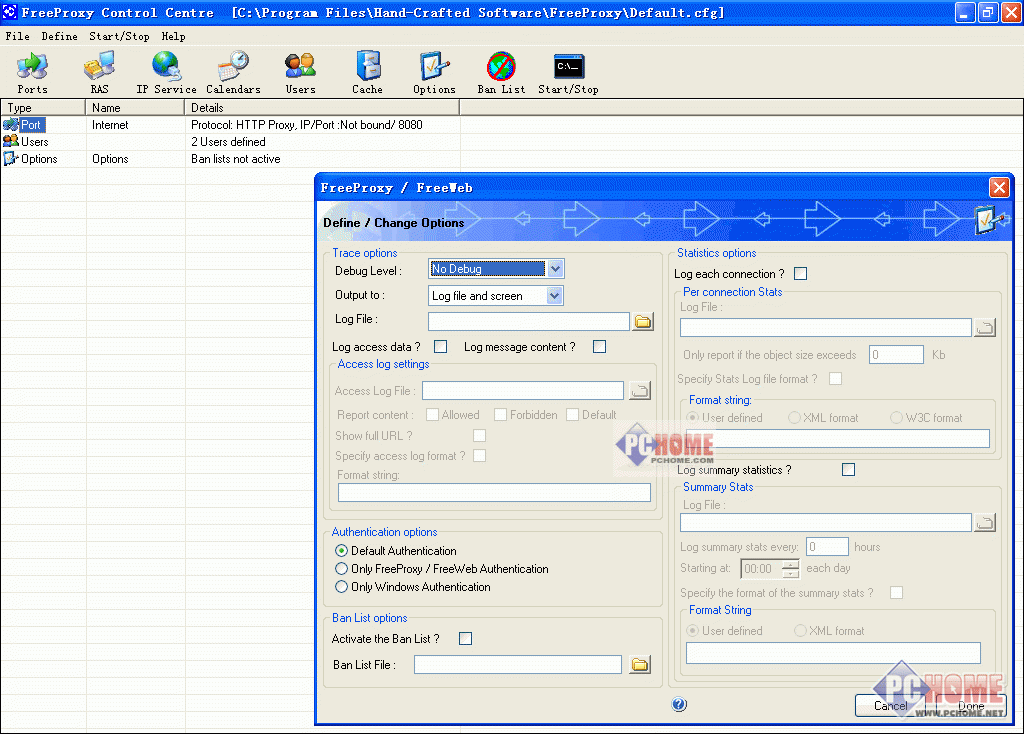Viewport: 1024px width, 734px height.
Task: Enable Log summary statistics checkbox
Action: pos(848,470)
